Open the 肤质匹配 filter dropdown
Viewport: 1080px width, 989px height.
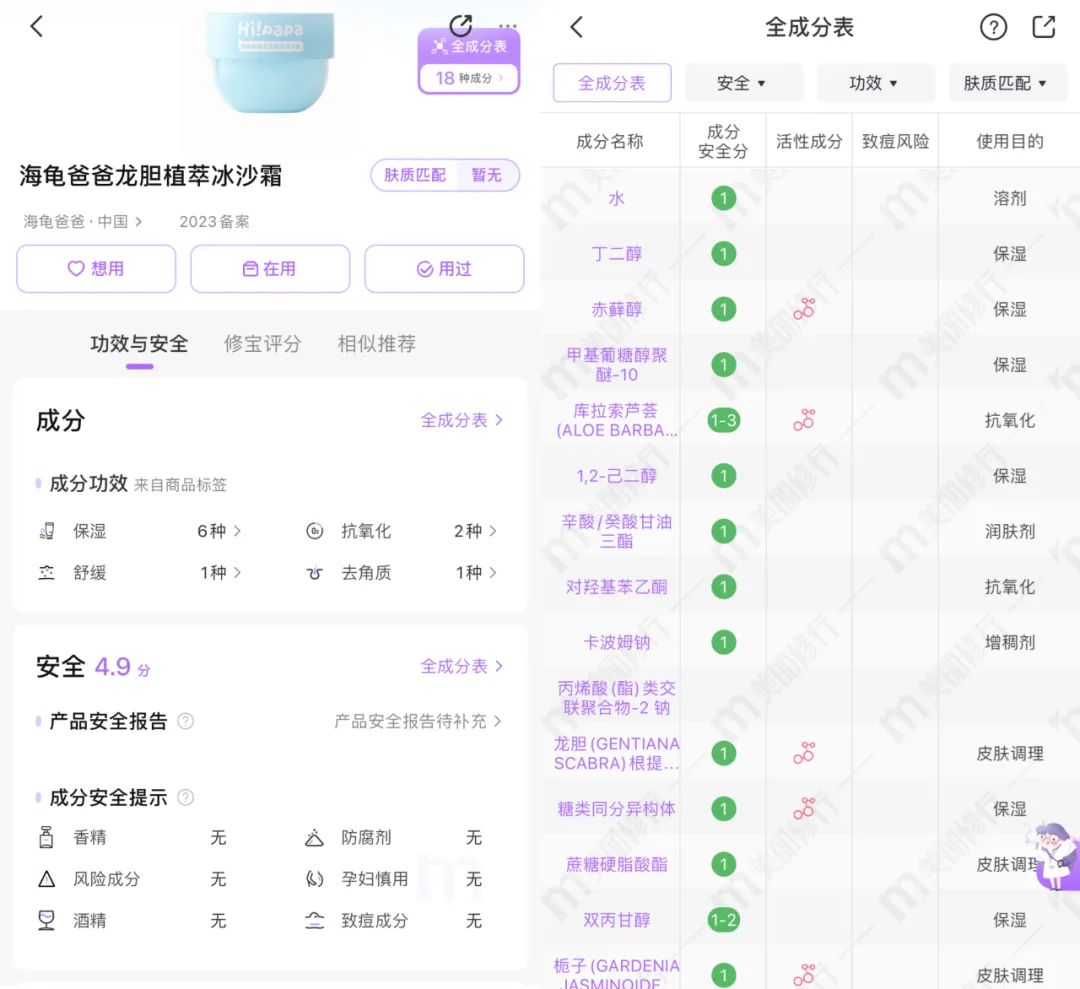(1008, 83)
